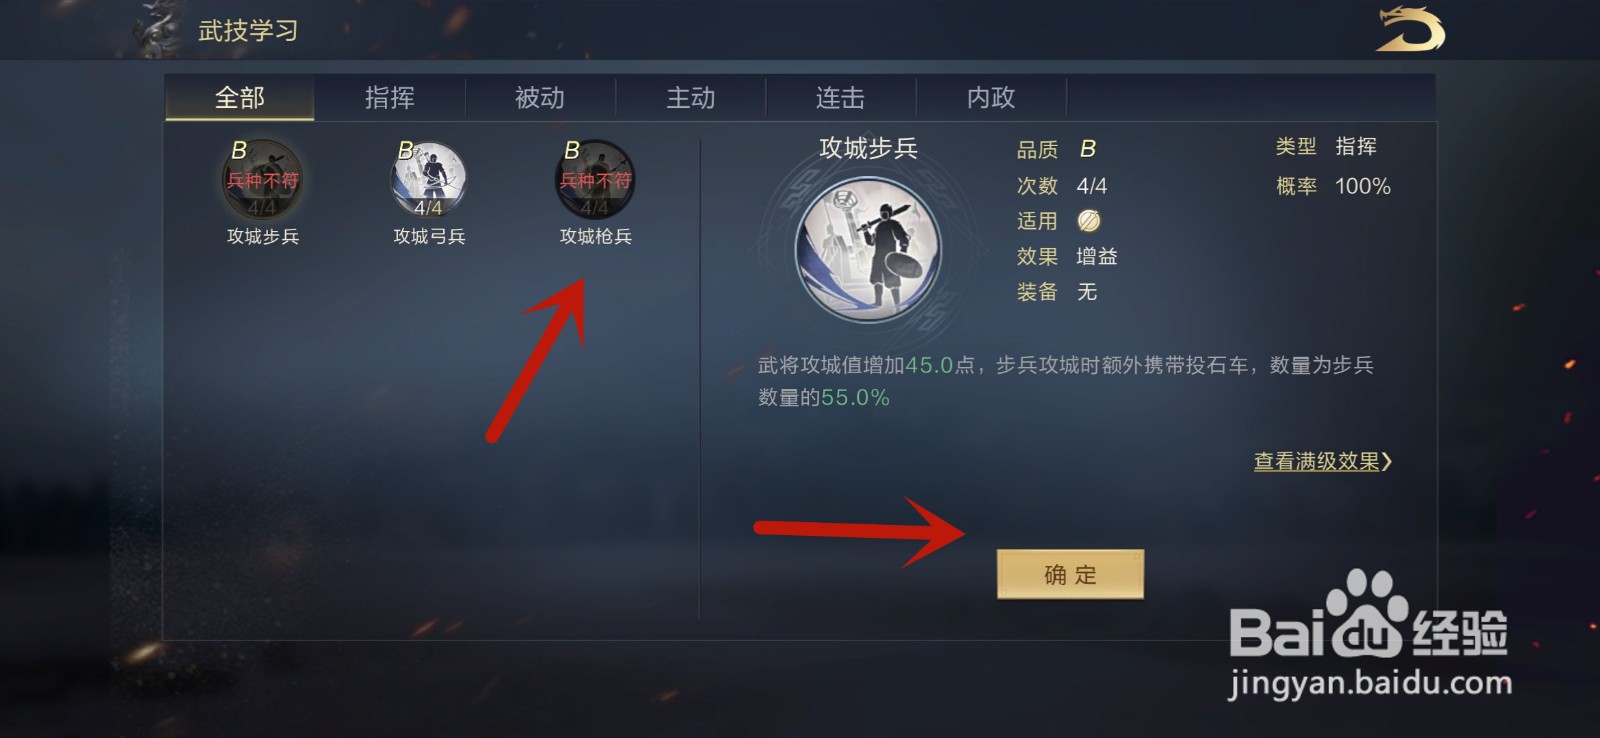Tap the large 攻城步兵 portrait
The image size is (1600, 738).
[x=868, y=249]
